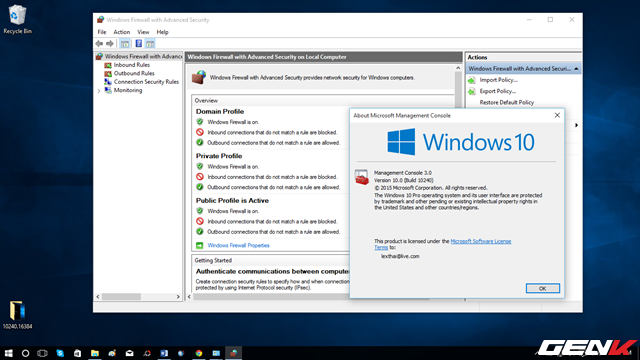This screenshot has width=640, height=360.
Task: Open Chrome from taskbar
Action: coord(199,353)
